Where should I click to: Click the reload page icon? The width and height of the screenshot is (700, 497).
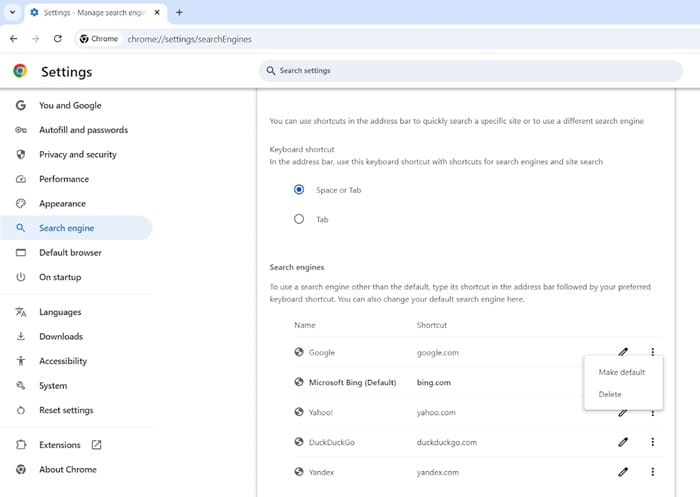(58, 39)
